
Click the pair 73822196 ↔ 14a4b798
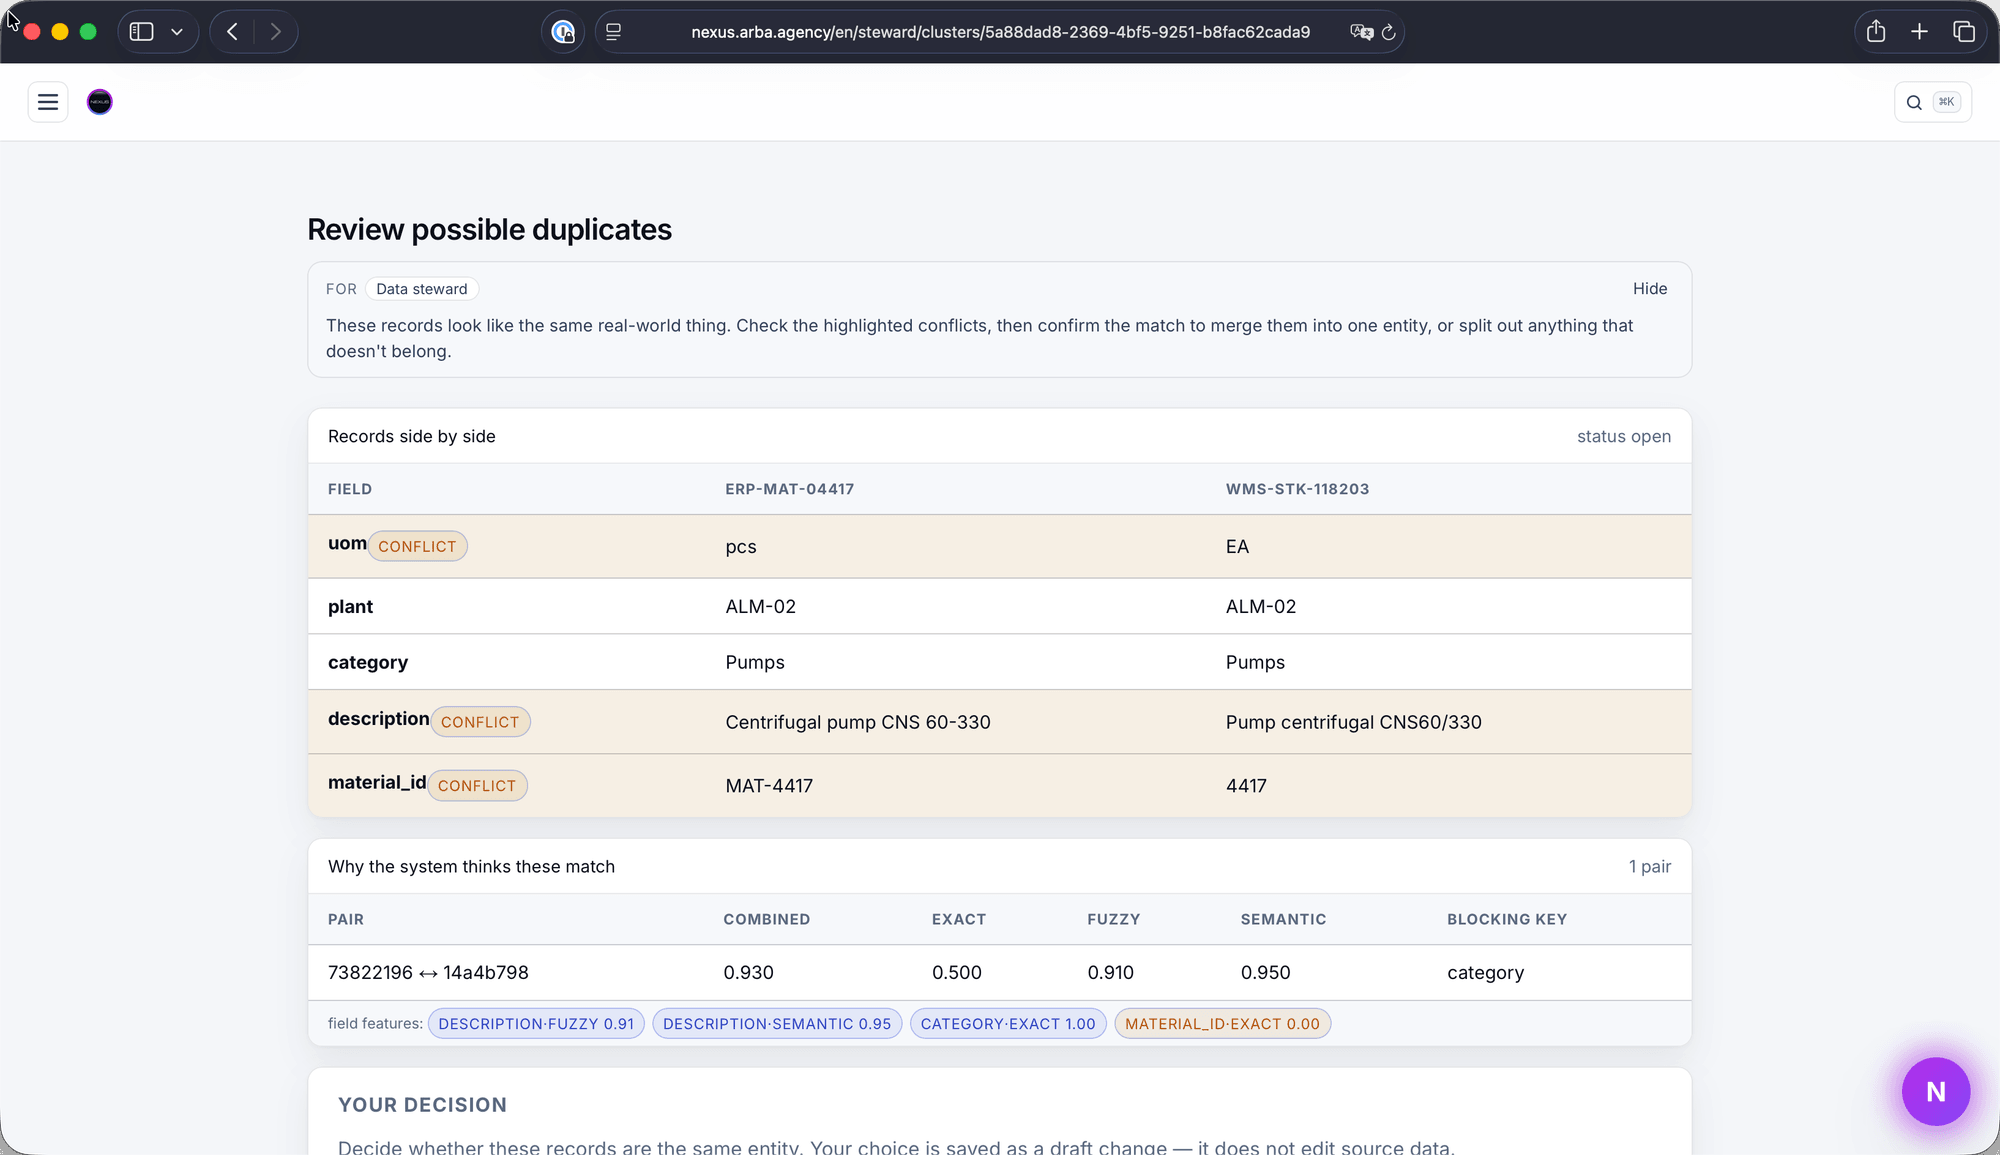[428, 972]
